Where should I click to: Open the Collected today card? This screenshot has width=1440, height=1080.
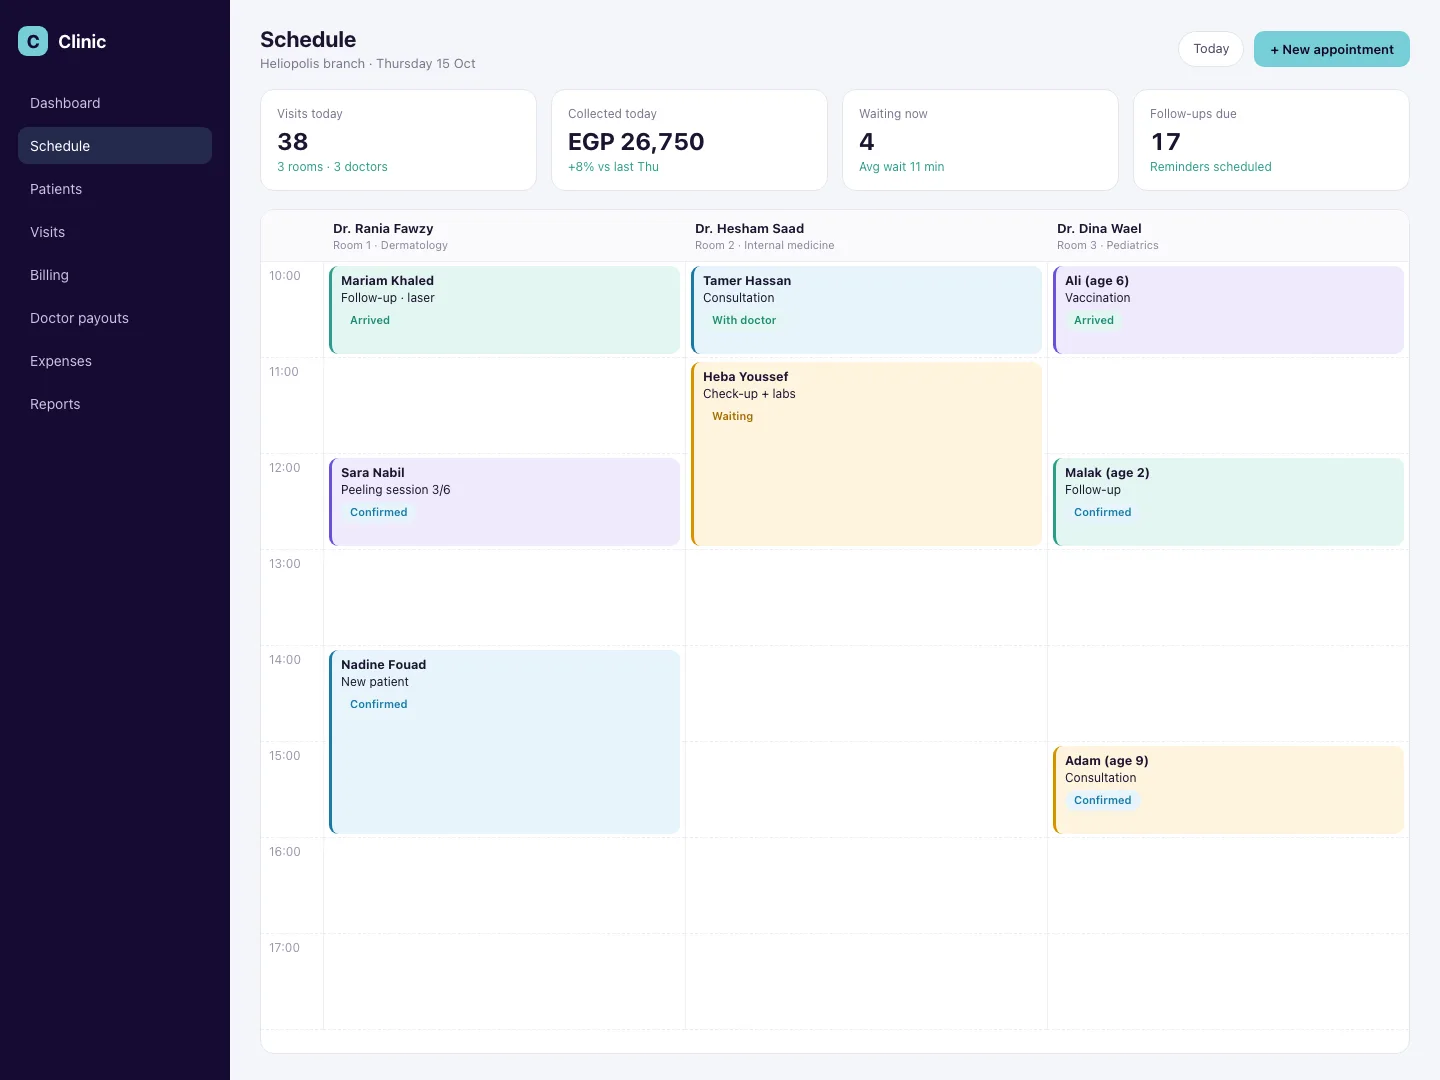pyautogui.click(x=689, y=140)
